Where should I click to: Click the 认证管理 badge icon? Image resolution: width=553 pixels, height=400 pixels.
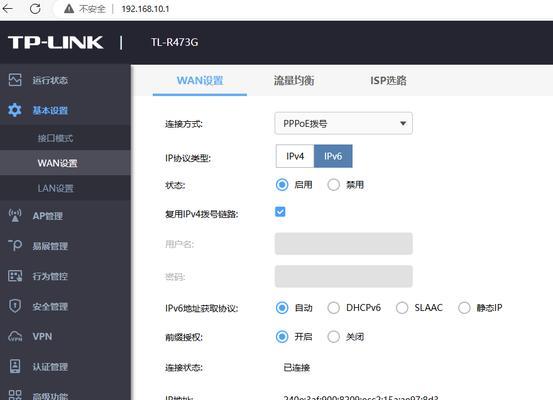tap(15, 366)
